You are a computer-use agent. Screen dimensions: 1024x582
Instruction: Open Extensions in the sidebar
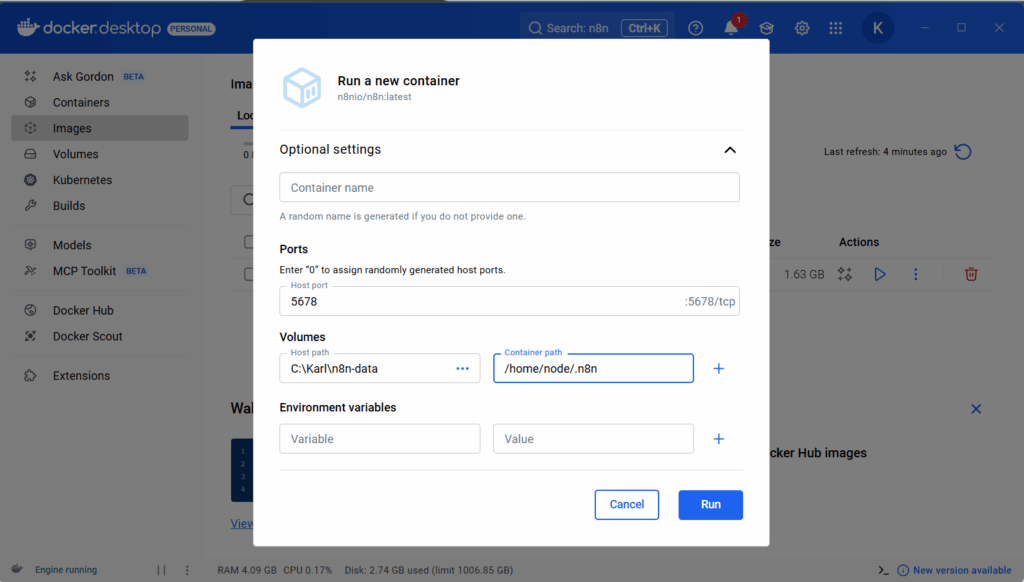tap(100, 376)
